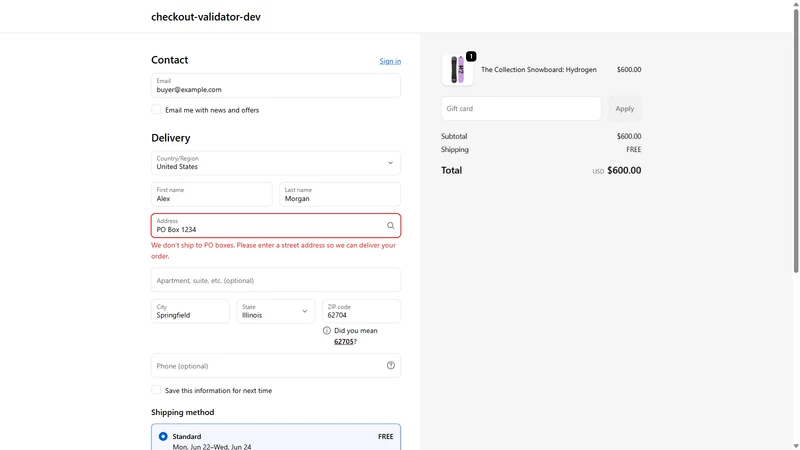Image resolution: width=800 pixels, height=450 pixels.
Task: Select the Standard shipping radio button
Action: [x=163, y=436]
